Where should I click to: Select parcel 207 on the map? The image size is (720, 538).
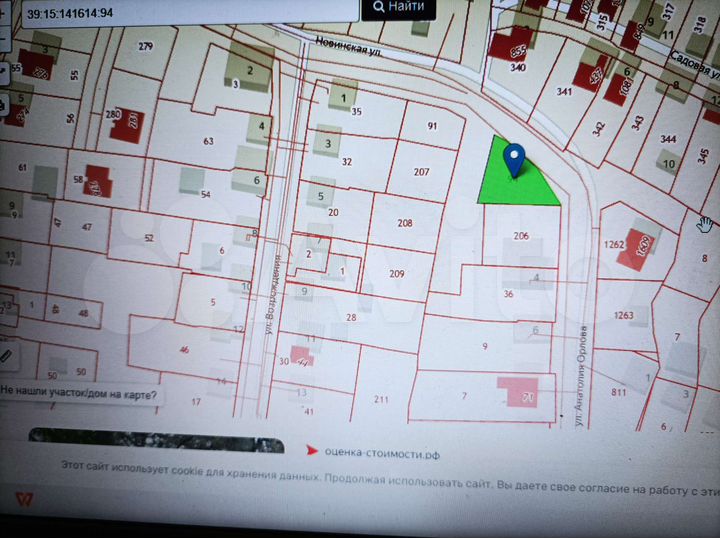[x=420, y=172]
